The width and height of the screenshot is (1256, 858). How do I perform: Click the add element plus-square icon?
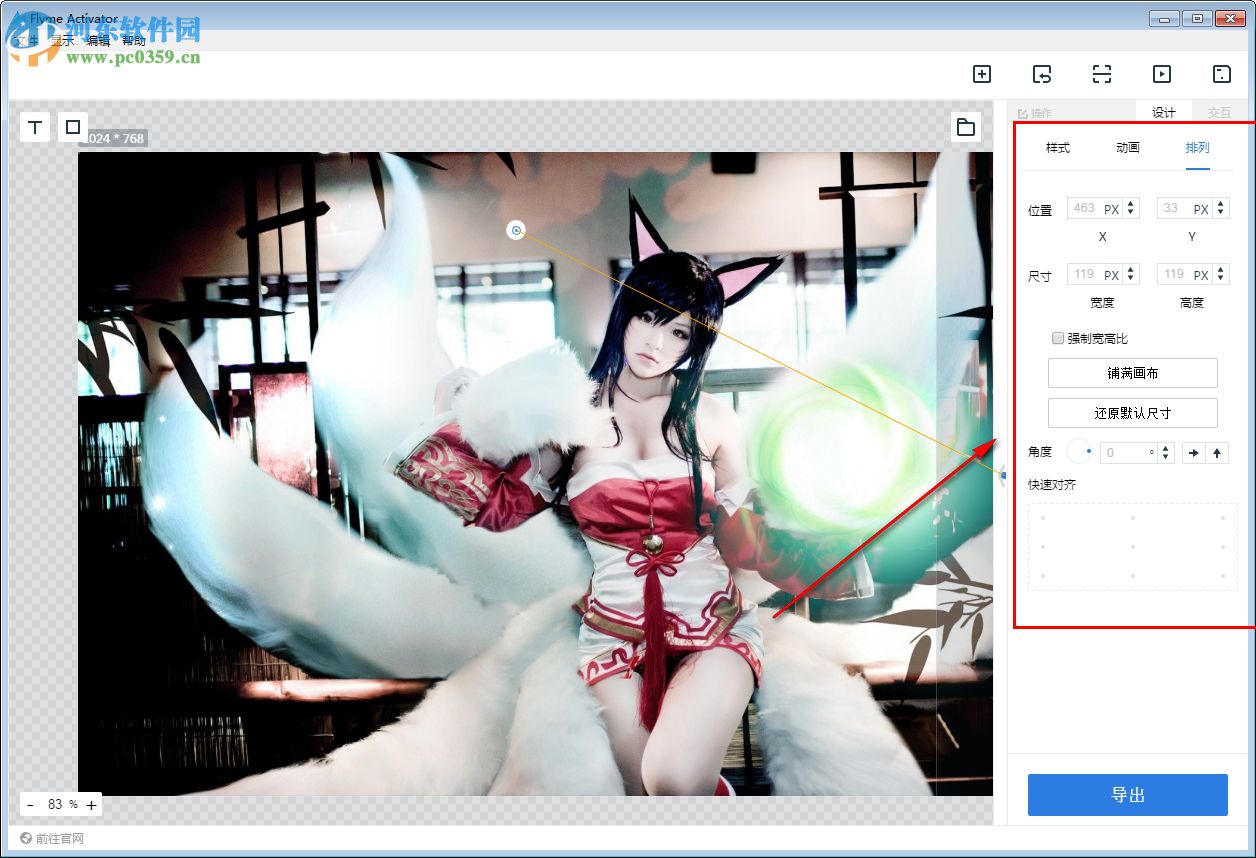[982, 74]
